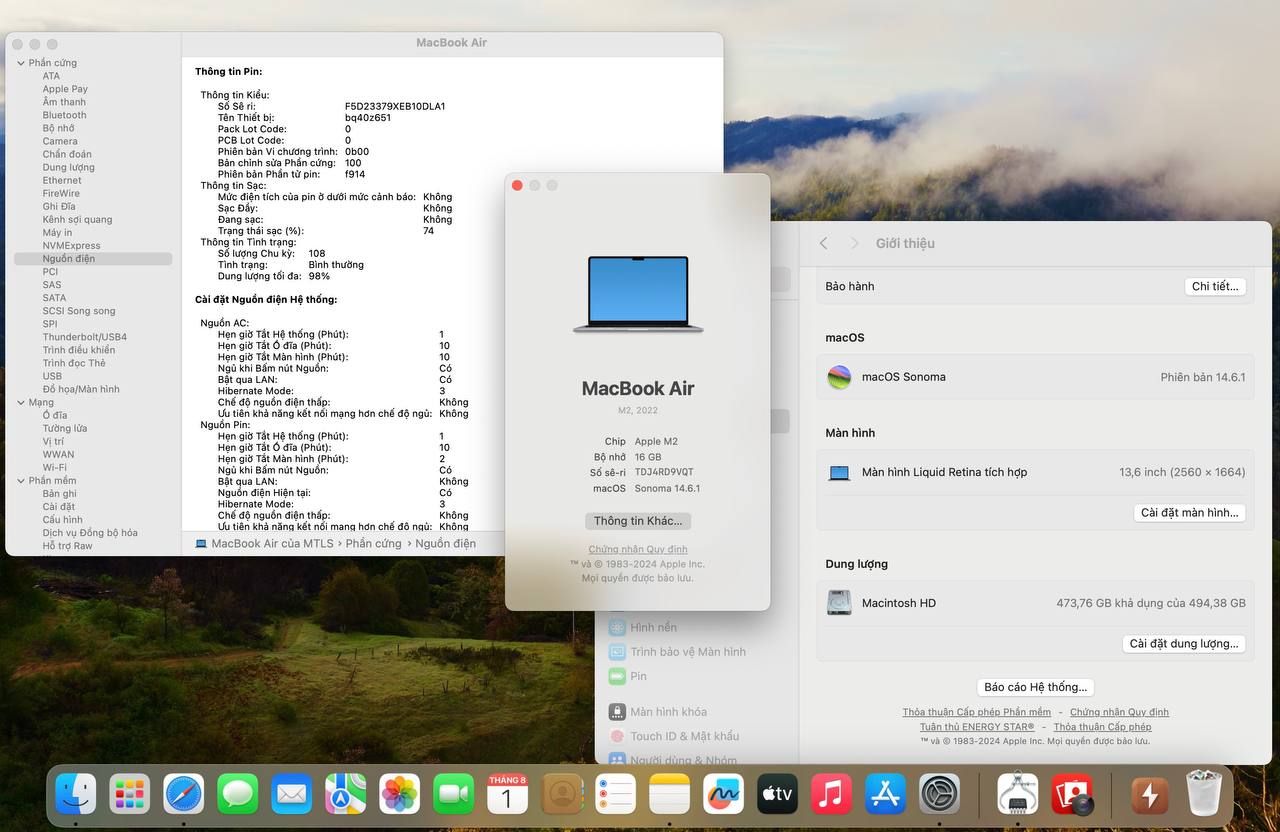1280x832 pixels.
Task: Open the Tuân thủ ENERGY STAR link
Action: [977, 727]
